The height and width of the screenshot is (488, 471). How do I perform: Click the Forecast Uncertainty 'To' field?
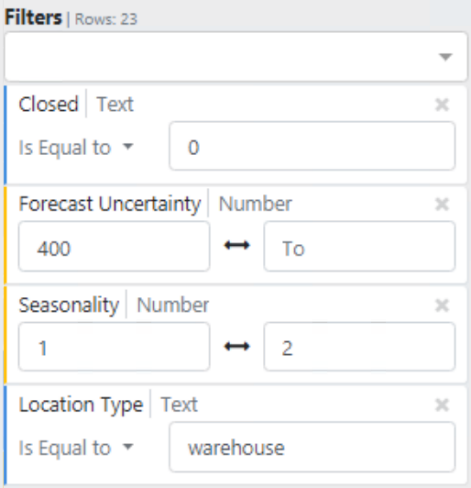(x=359, y=246)
